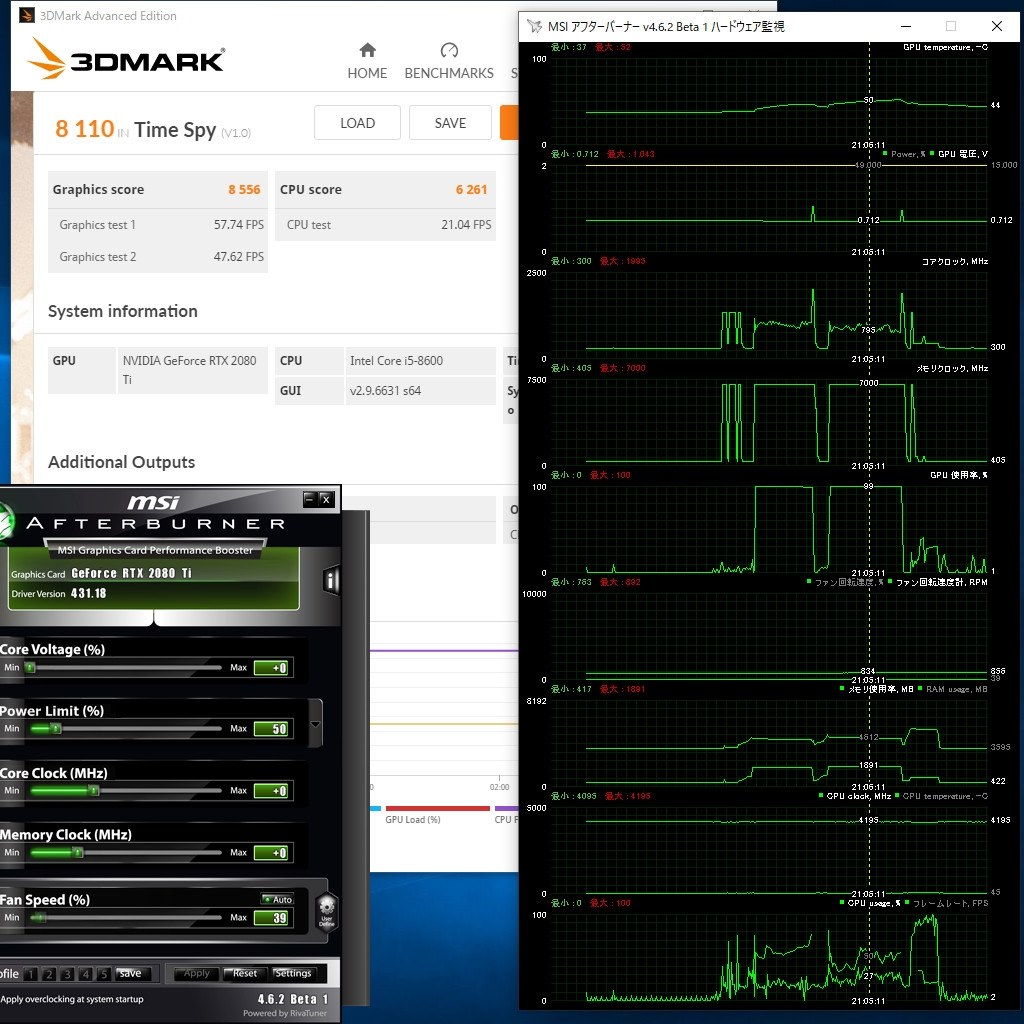Click the core clock MHz graph
This screenshot has height=1024, width=1024.
(x=769, y=315)
